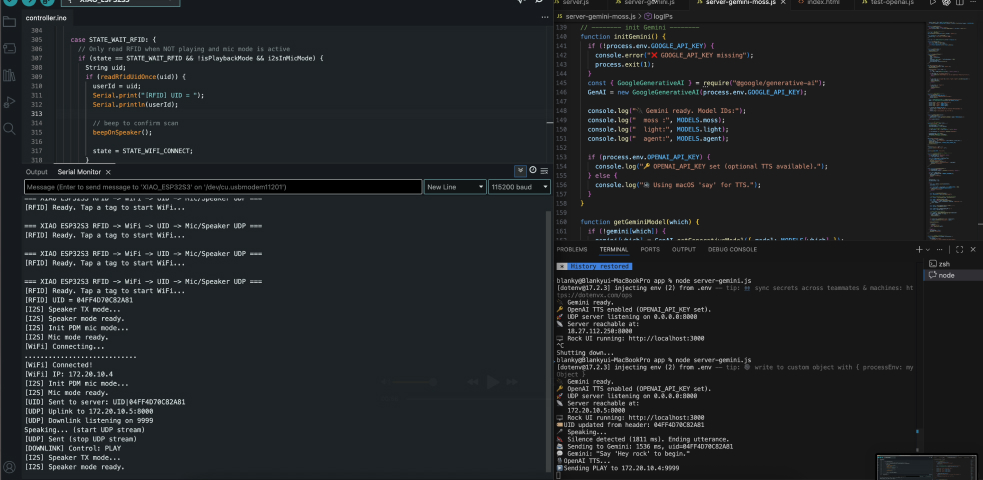Select the zsh terminal session
The width and height of the screenshot is (983, 480).
point(944,264)
